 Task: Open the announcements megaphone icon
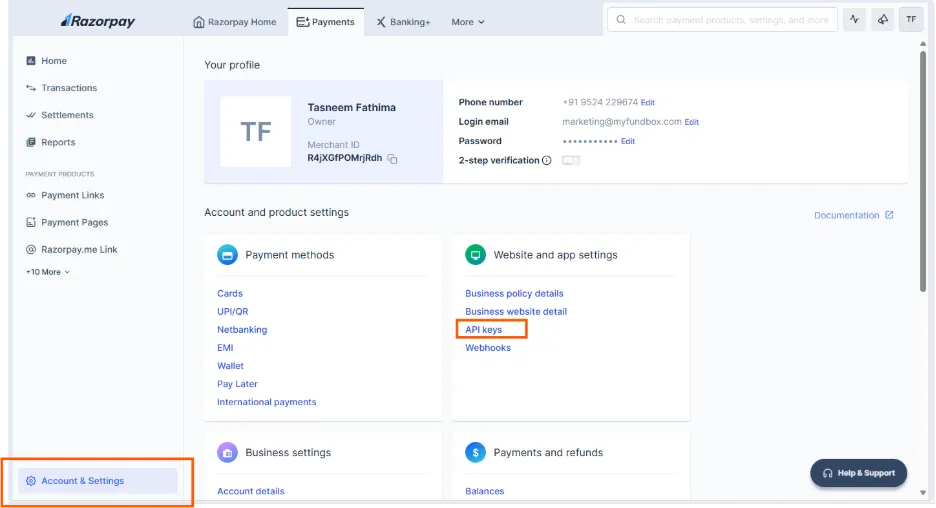pyautogui.click(x=882, y=20)
